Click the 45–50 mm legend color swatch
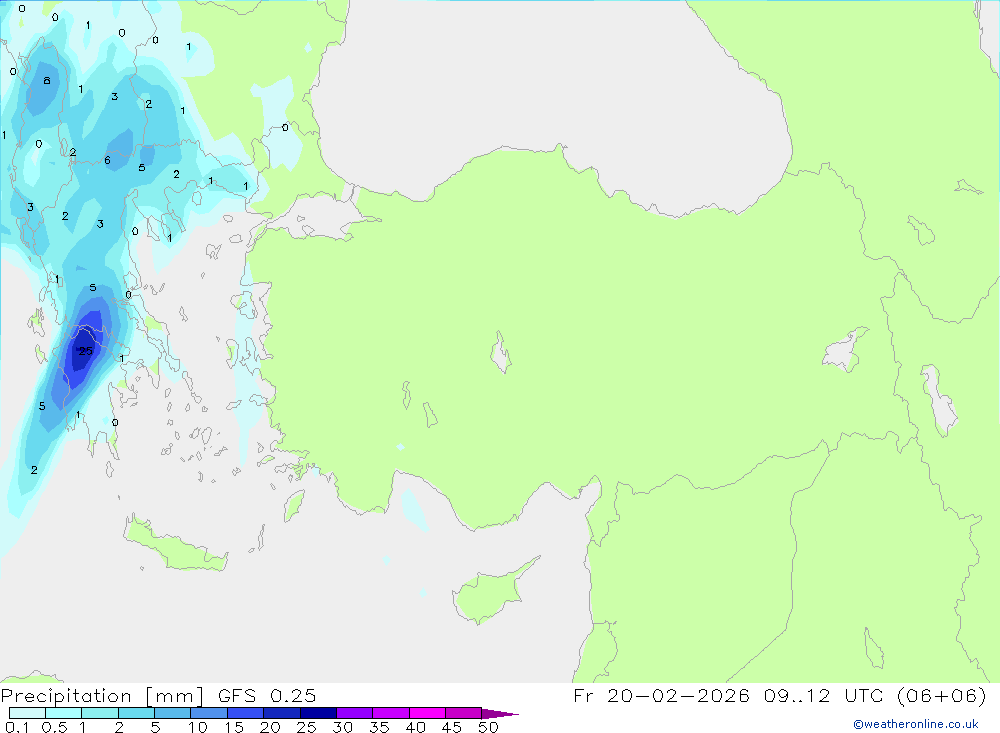1000x733 pixels. click(463, 713)
